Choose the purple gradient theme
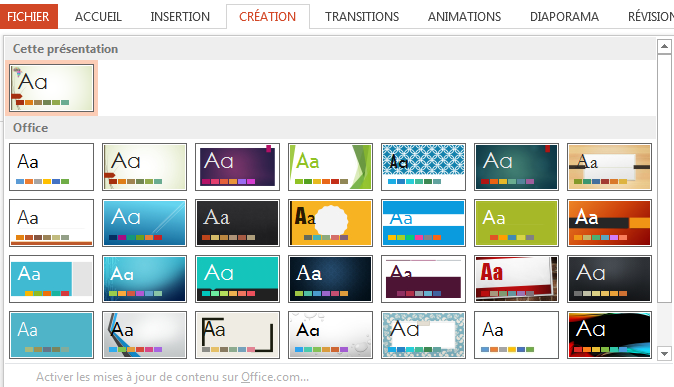 click(237, 167)
